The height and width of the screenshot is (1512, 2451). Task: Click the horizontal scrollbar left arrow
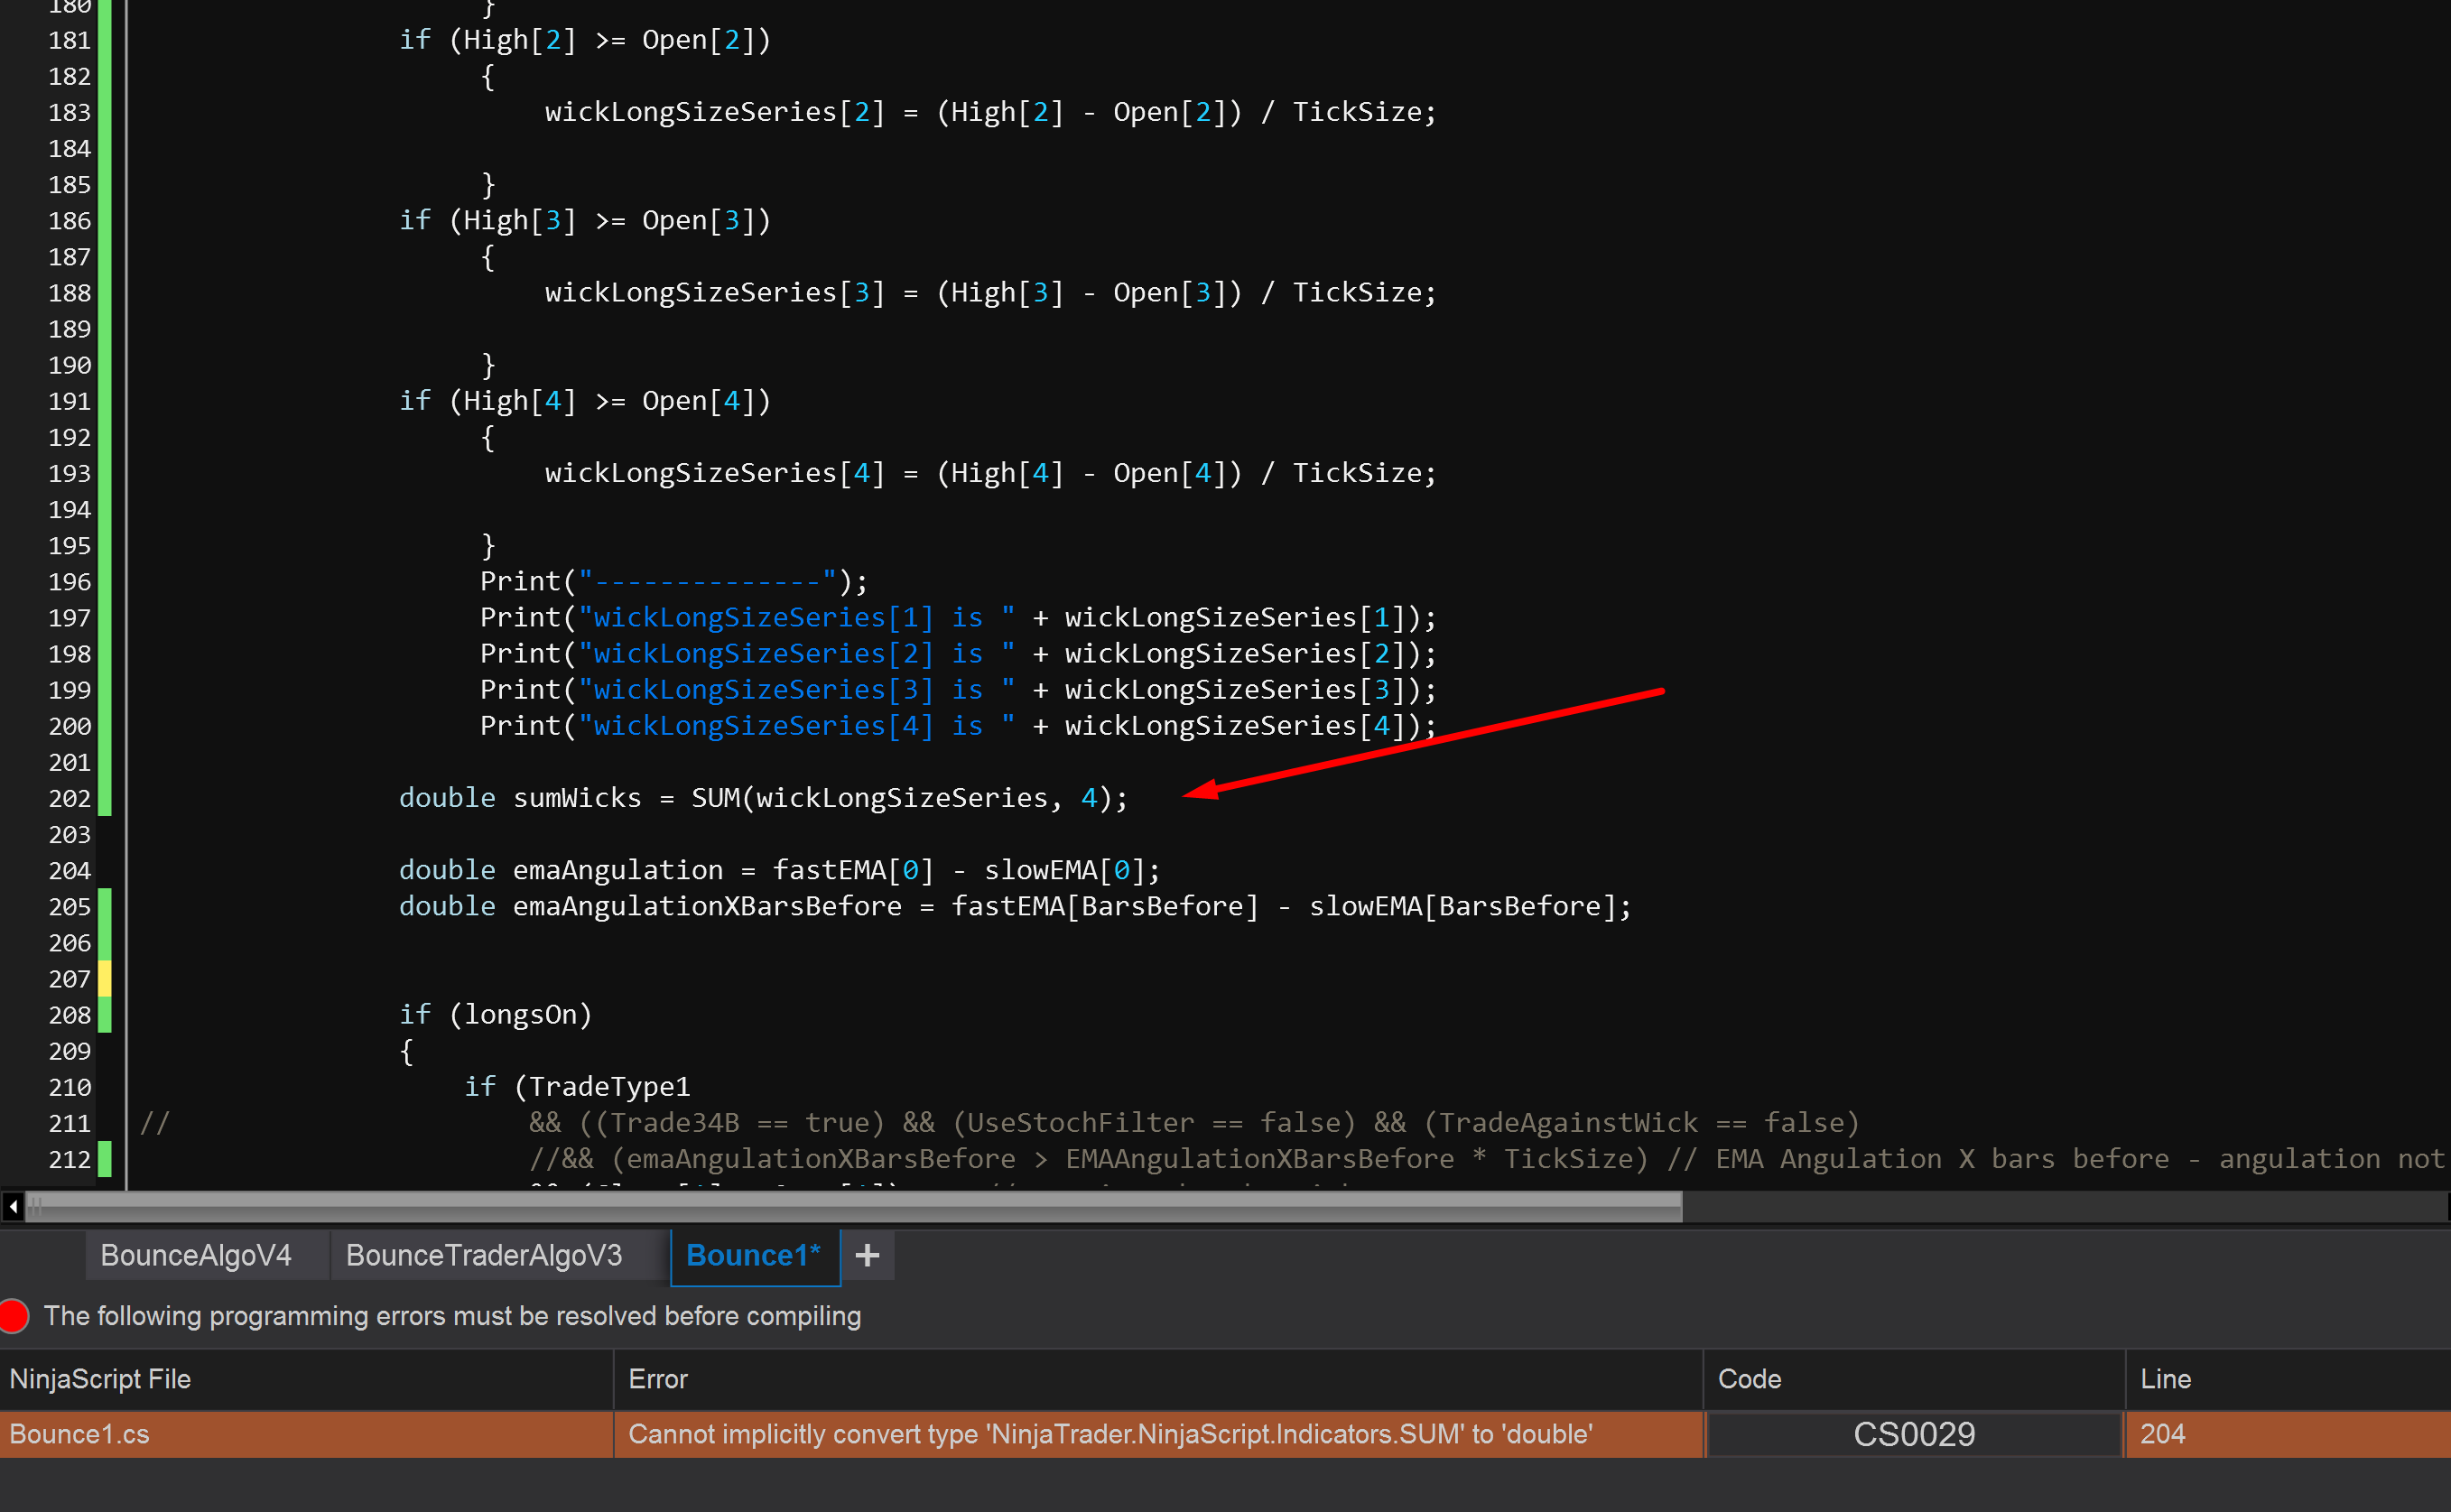pyautogui.click(x=12, y=1206)
